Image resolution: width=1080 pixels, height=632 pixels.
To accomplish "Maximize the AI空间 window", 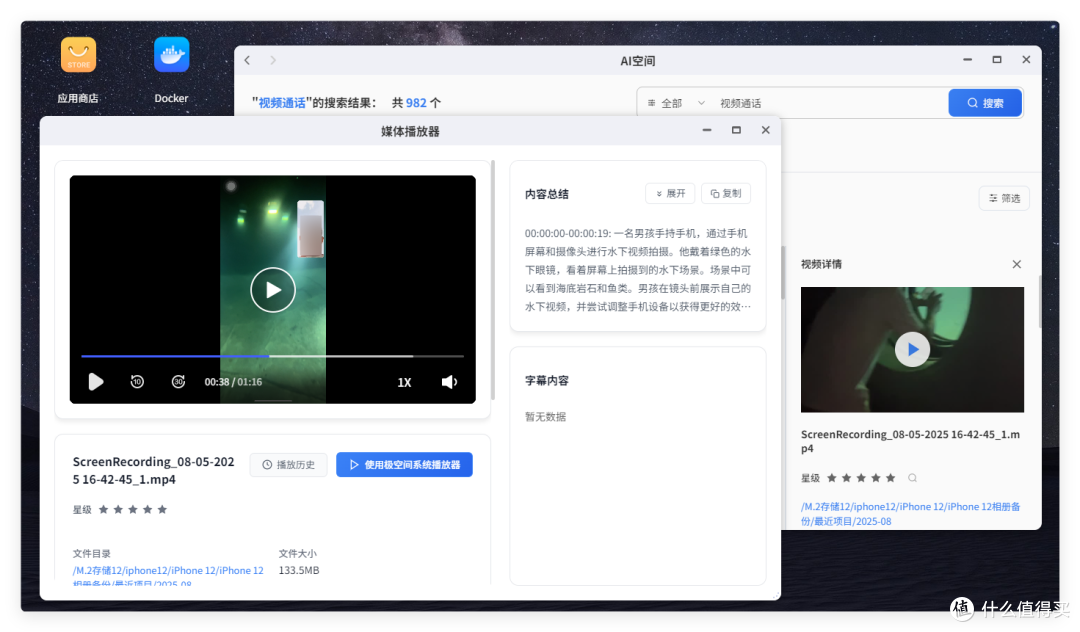I will pos(997,60).
